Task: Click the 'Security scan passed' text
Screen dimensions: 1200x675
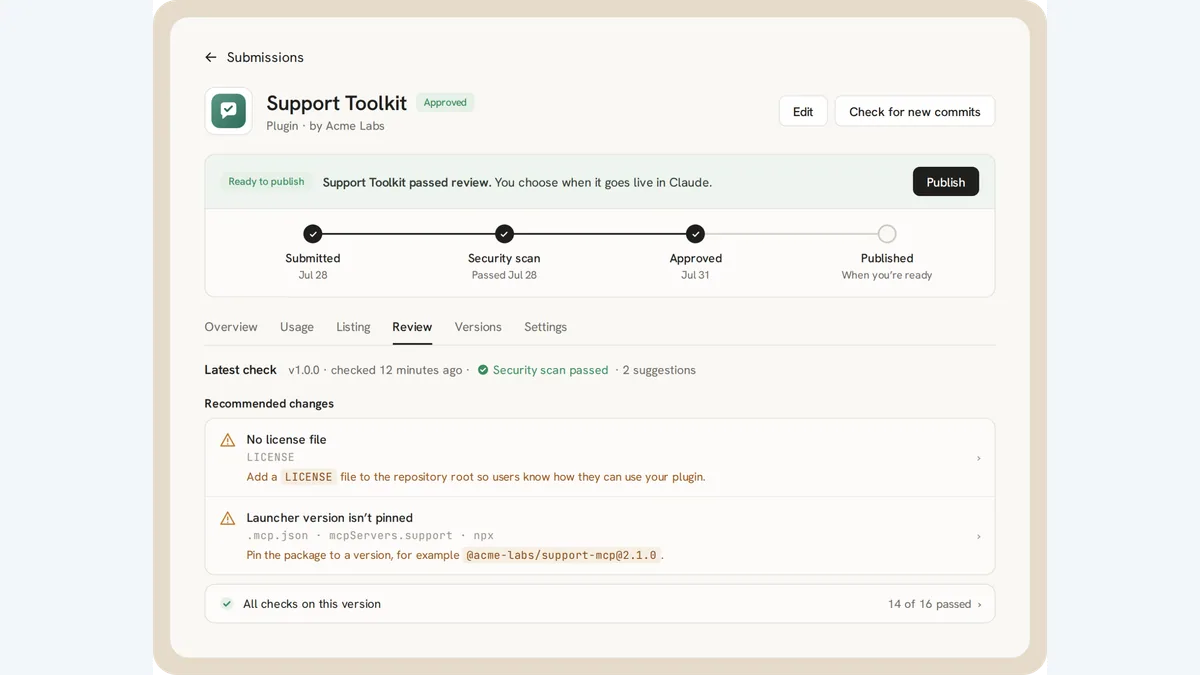Action: (550, 370)
